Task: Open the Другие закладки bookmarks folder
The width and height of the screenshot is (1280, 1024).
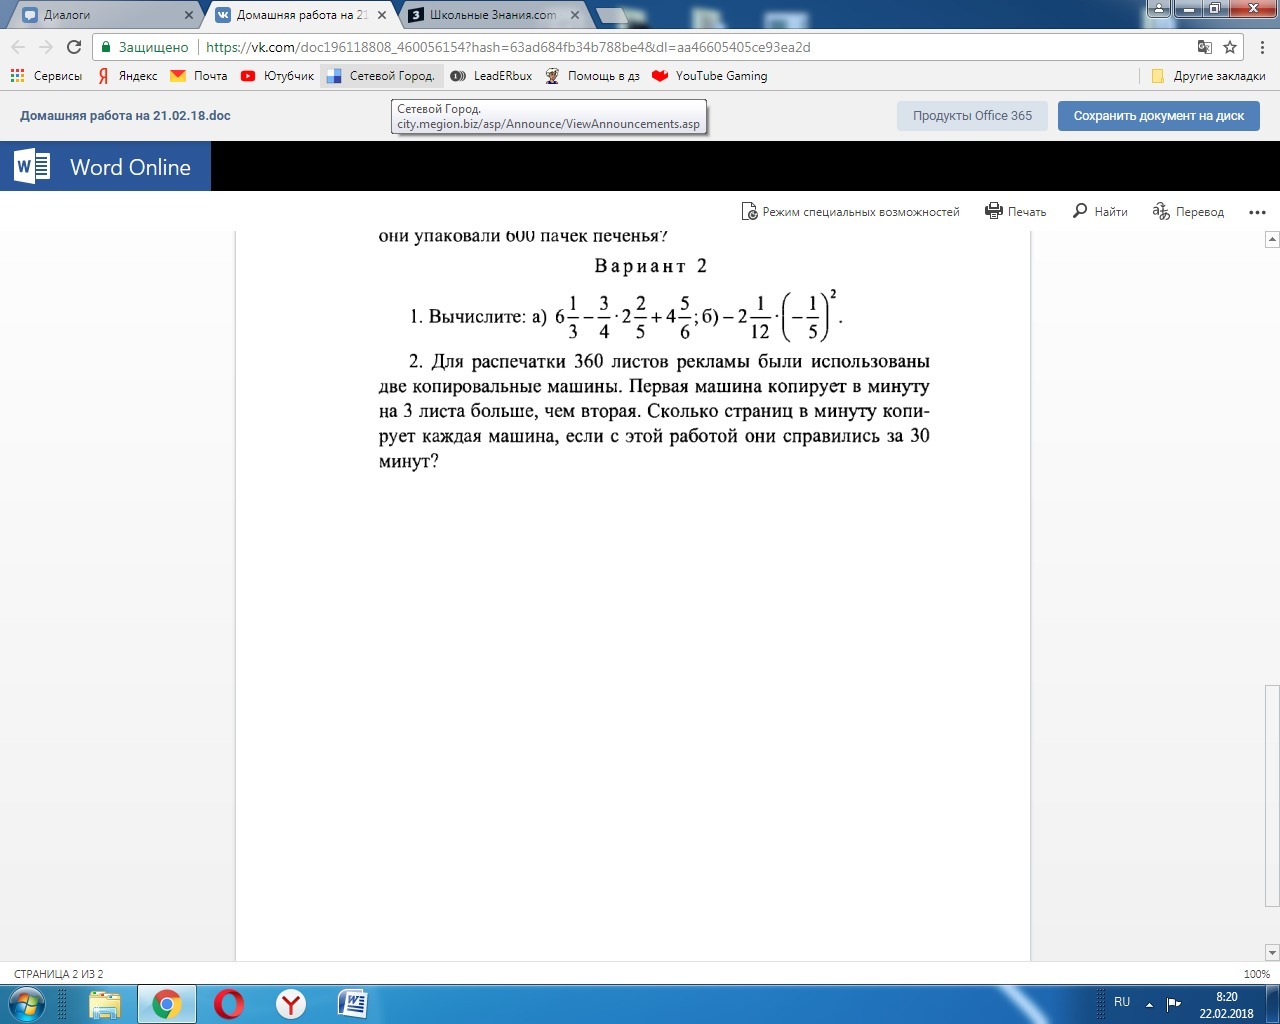Action: tap(1209, 76)
